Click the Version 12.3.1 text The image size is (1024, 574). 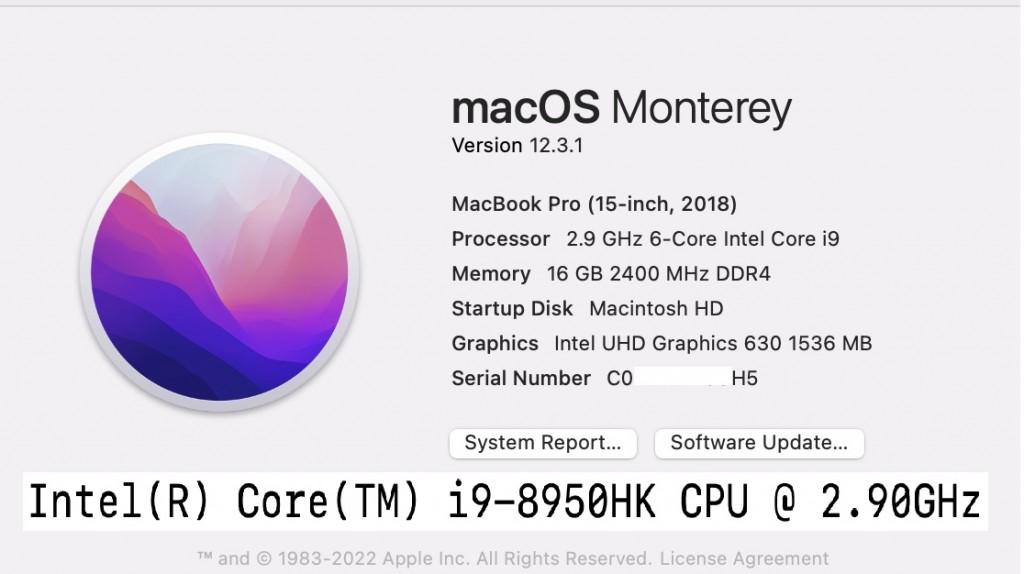[517, 145]
